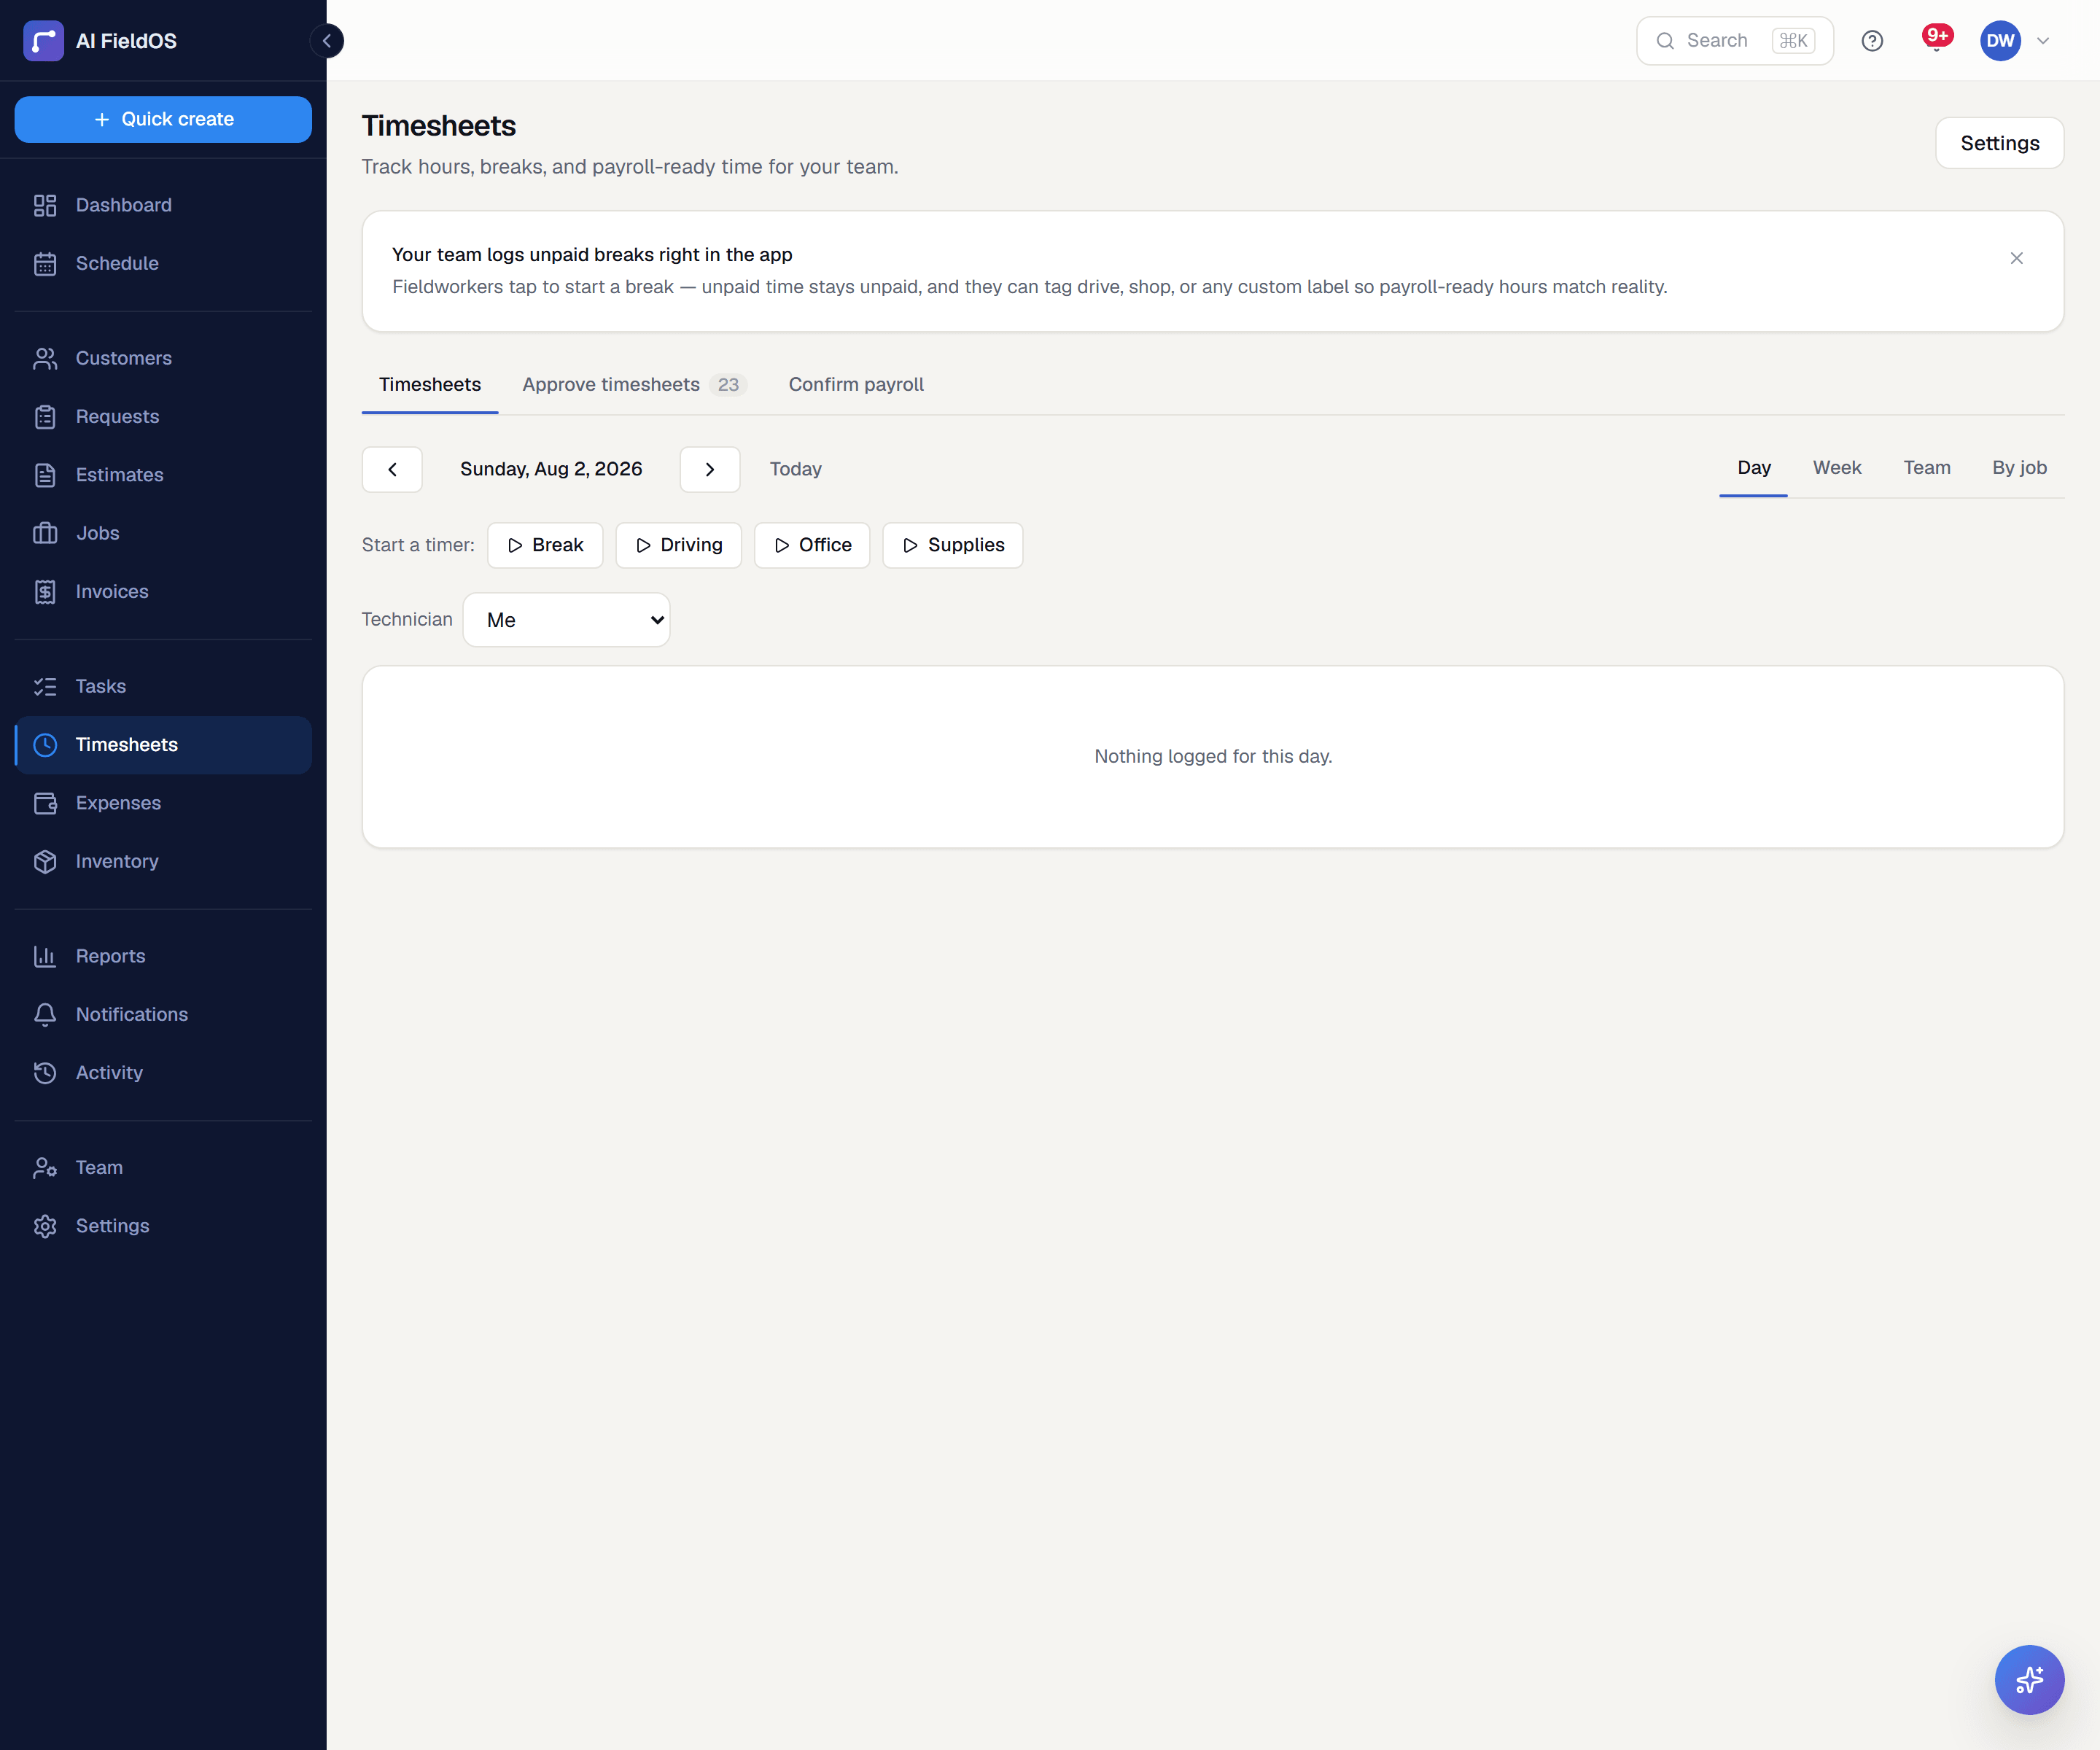Open the Dashboard sidebar icon

45,205
